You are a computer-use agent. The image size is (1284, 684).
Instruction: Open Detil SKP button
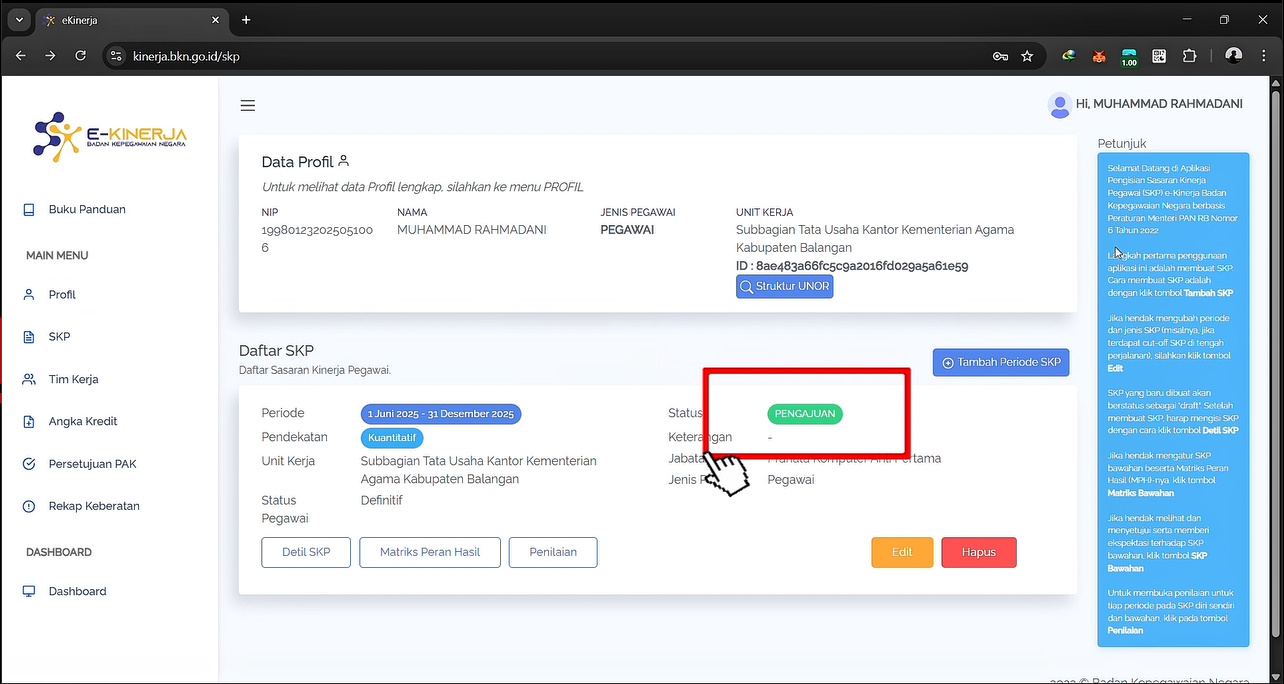click(x=306, y=552)
